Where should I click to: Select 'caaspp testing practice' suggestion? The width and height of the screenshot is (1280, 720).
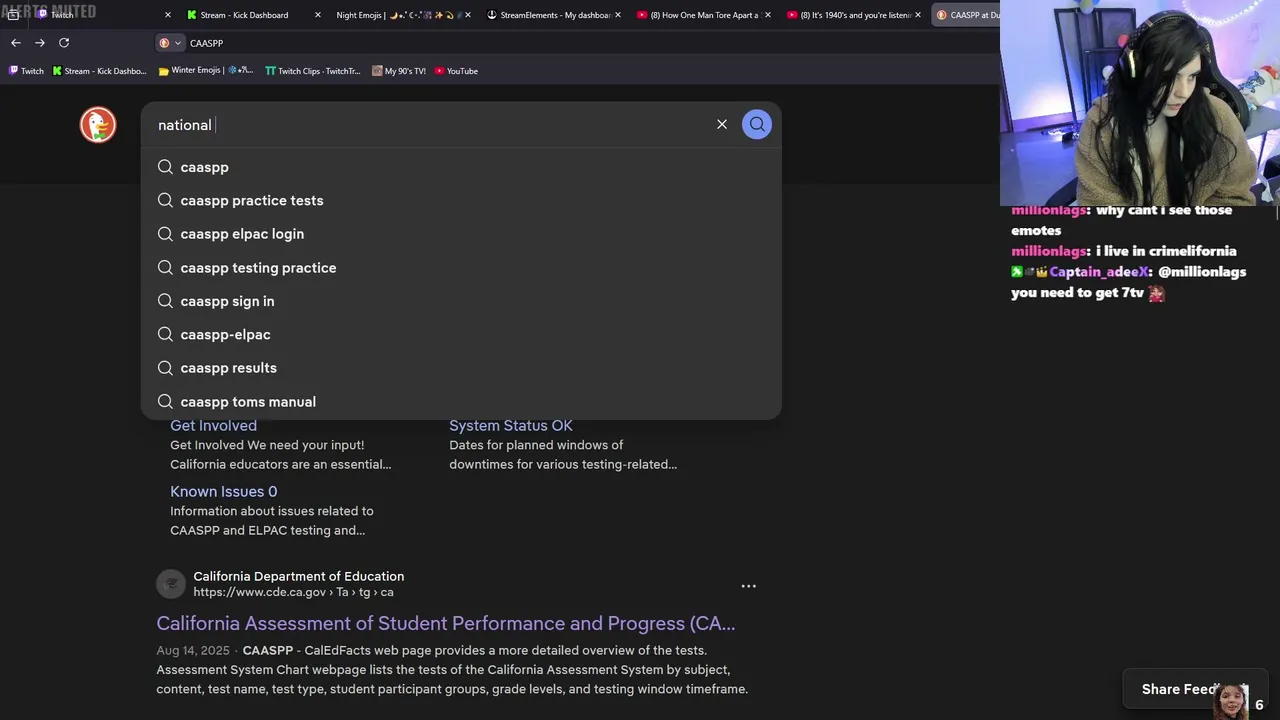[x=461, y=268]
